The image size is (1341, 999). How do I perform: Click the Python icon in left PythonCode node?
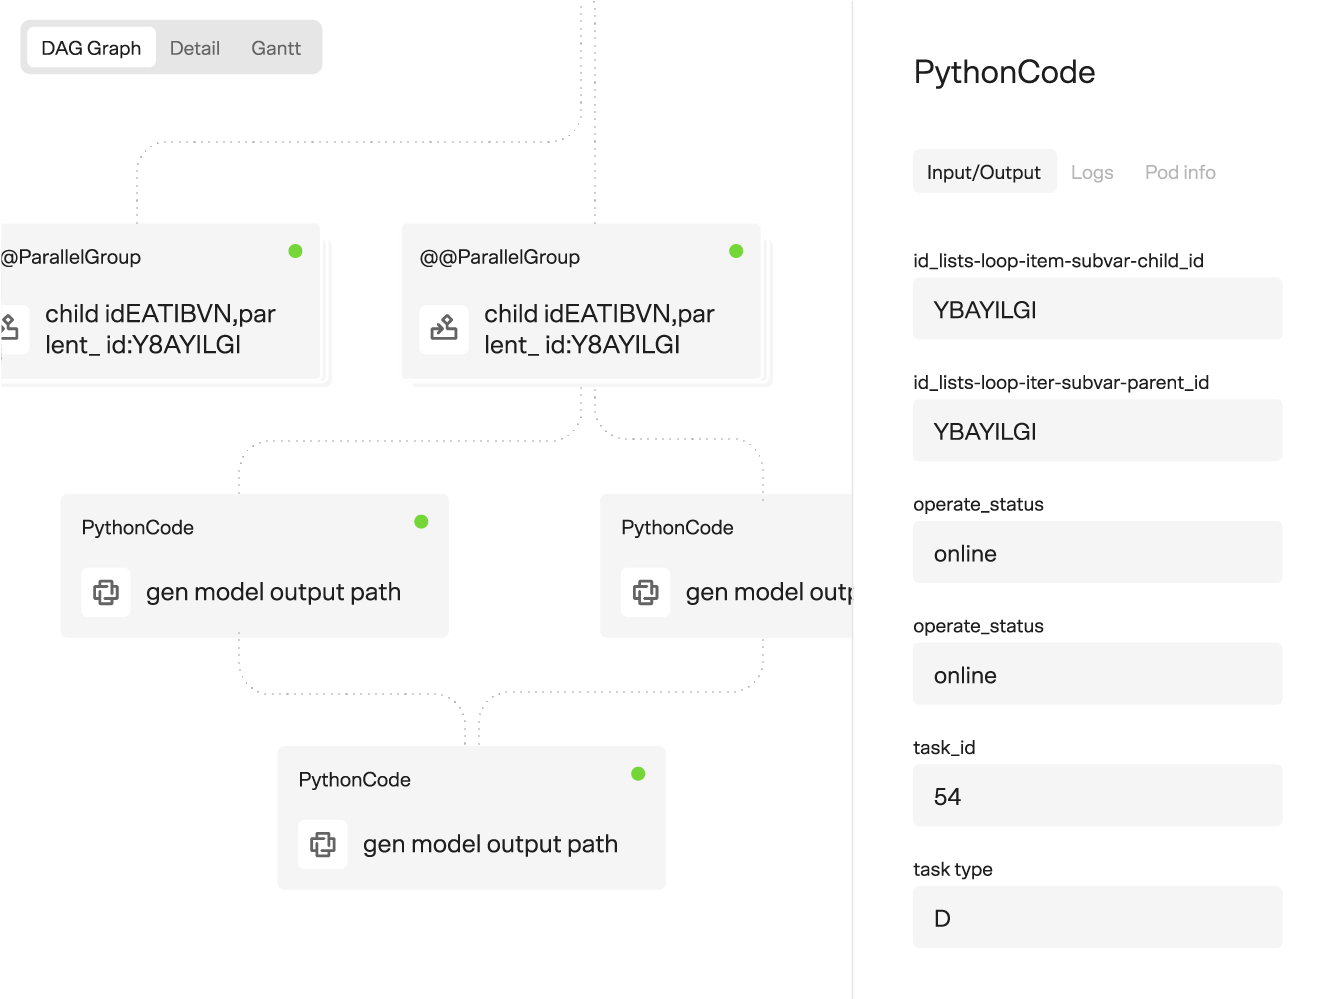[x=105, y=592]
